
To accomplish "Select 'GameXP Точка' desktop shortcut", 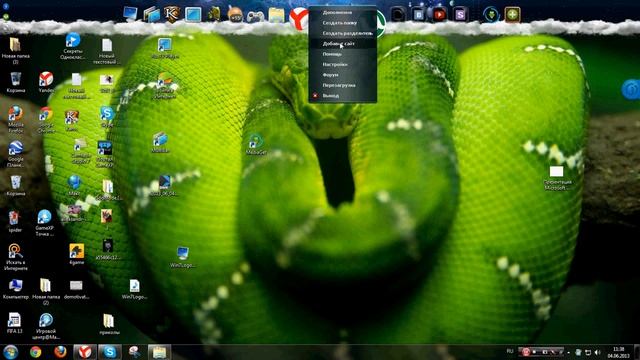I will coord(44,223).
